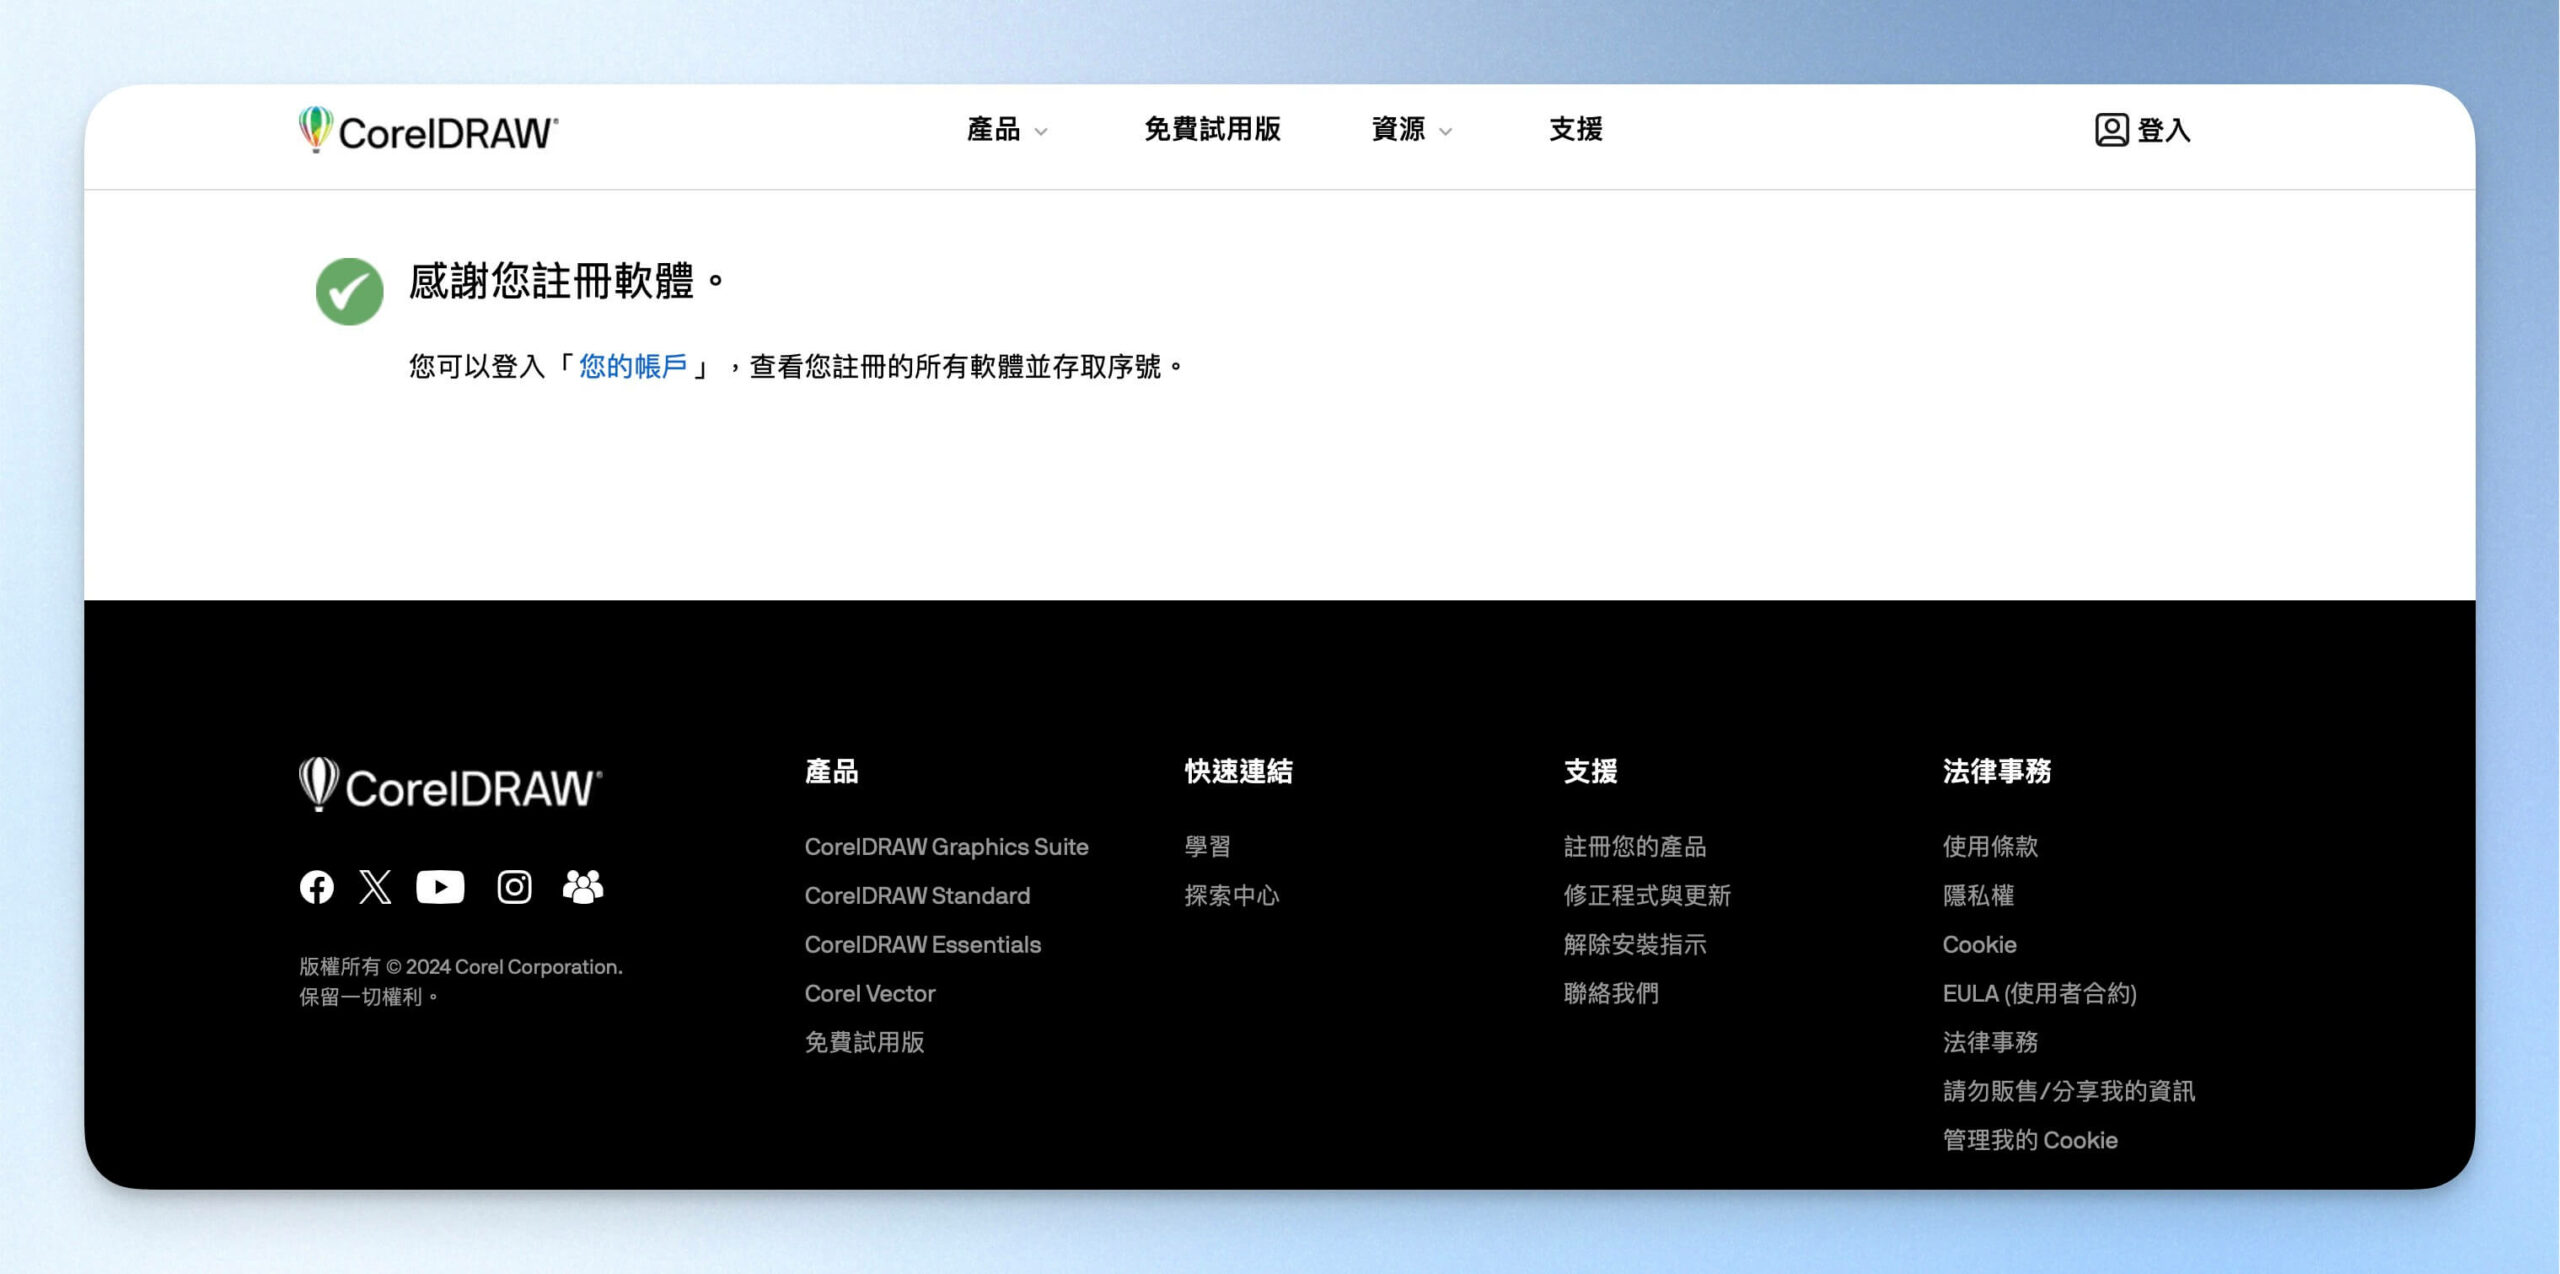Open the 免費試用版 nav menu item

[1212, 130]
